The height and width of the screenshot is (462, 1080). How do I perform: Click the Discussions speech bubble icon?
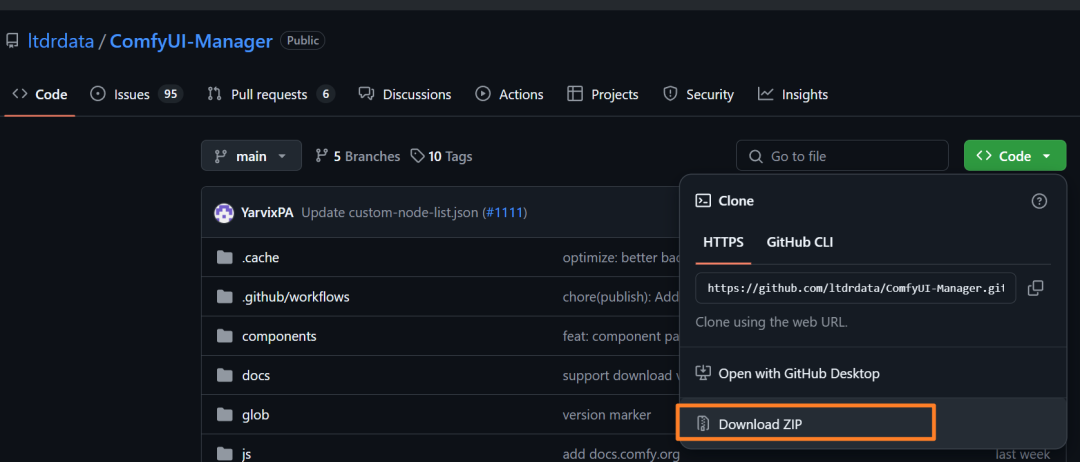(x=366, y=94)
